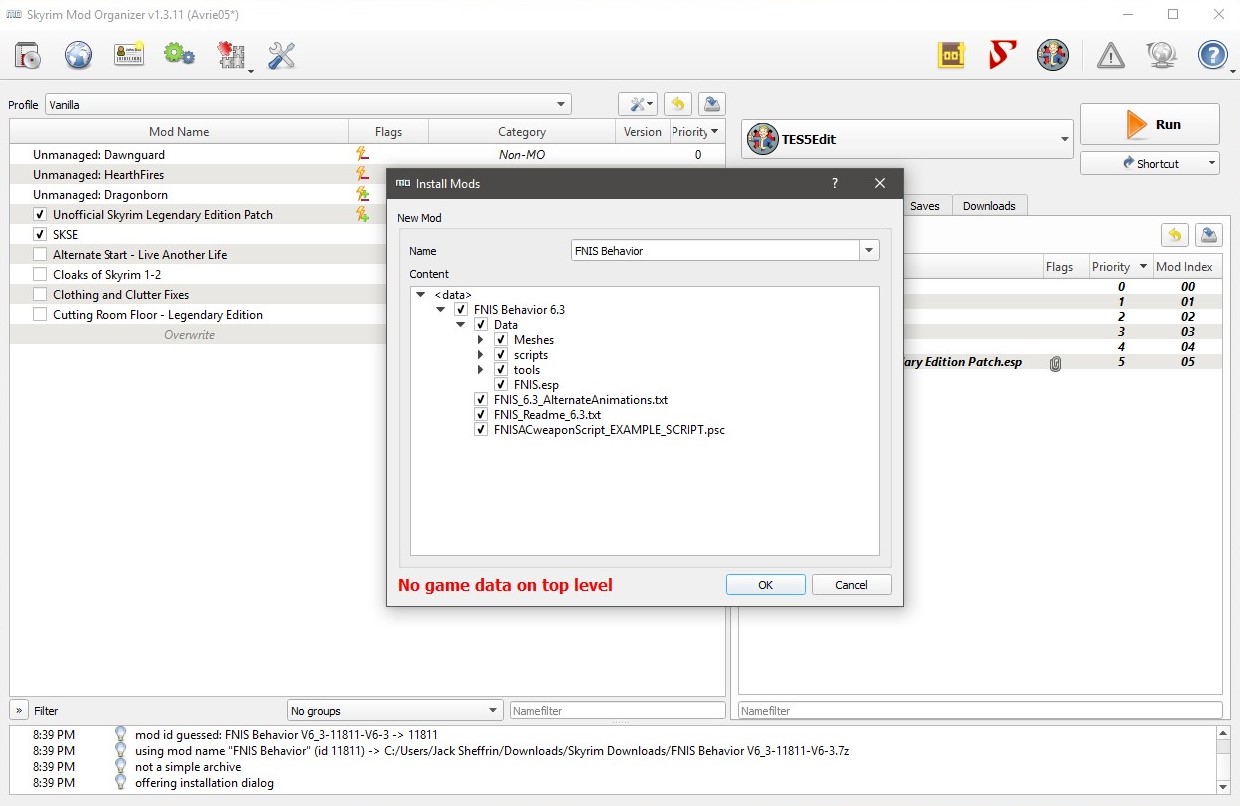Sort by Mod Index column header
Viewport: 1240px width, 806px height.
point(1184,267)
